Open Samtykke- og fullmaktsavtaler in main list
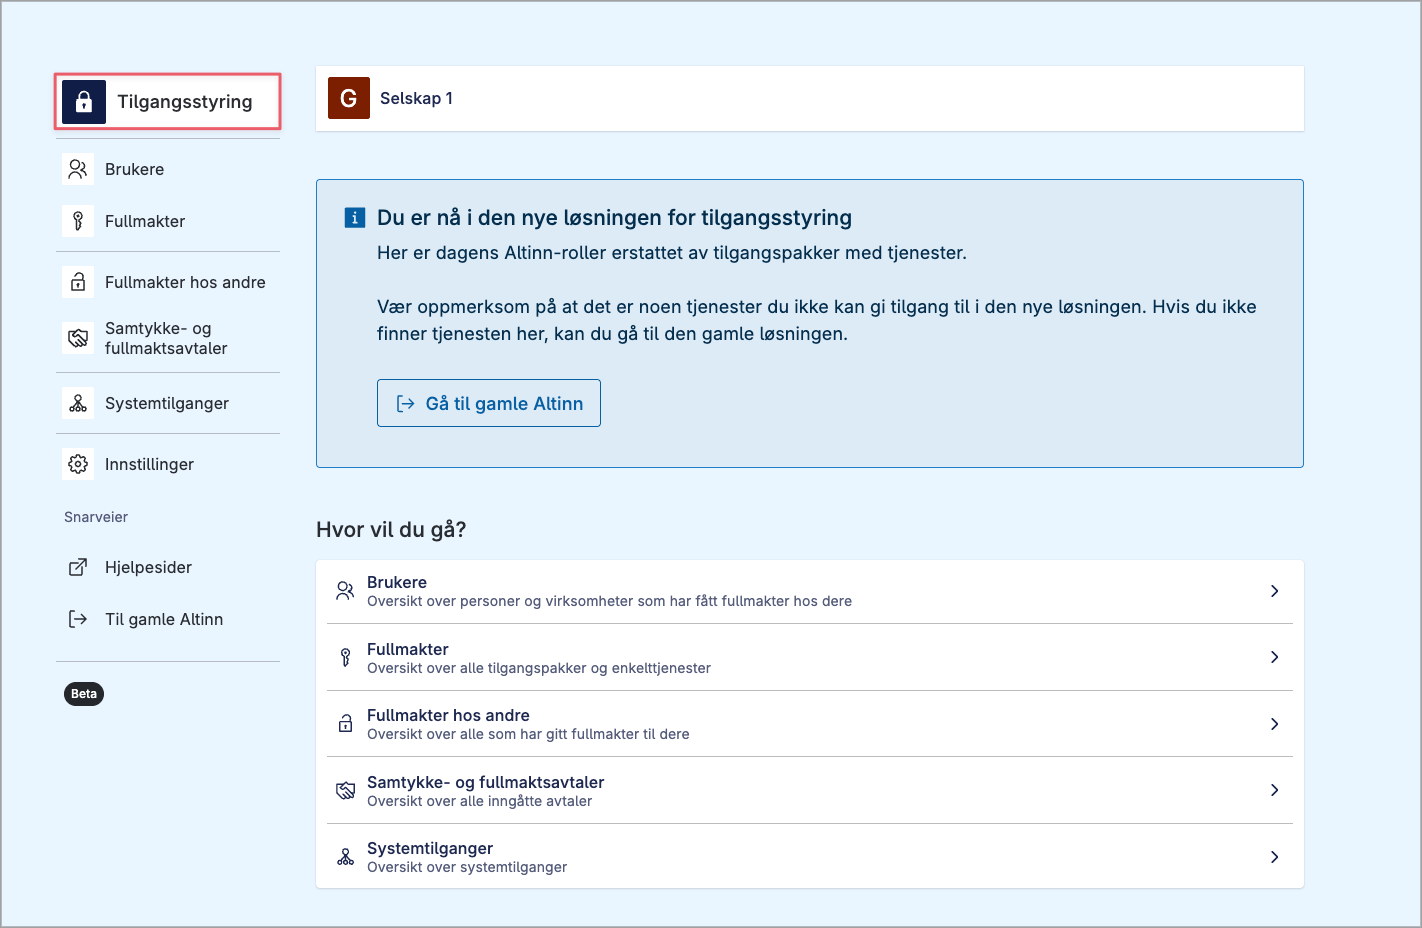Viewport: 1422px width, 928px height. [x=485, y=790]
